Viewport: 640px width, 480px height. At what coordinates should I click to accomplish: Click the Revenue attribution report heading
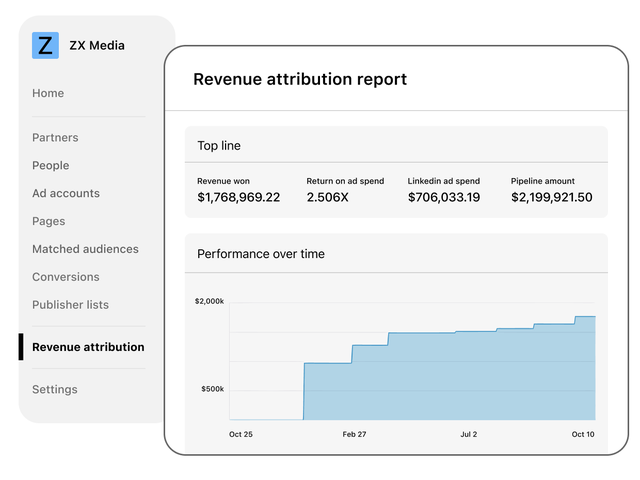click(x=300, y=79)
